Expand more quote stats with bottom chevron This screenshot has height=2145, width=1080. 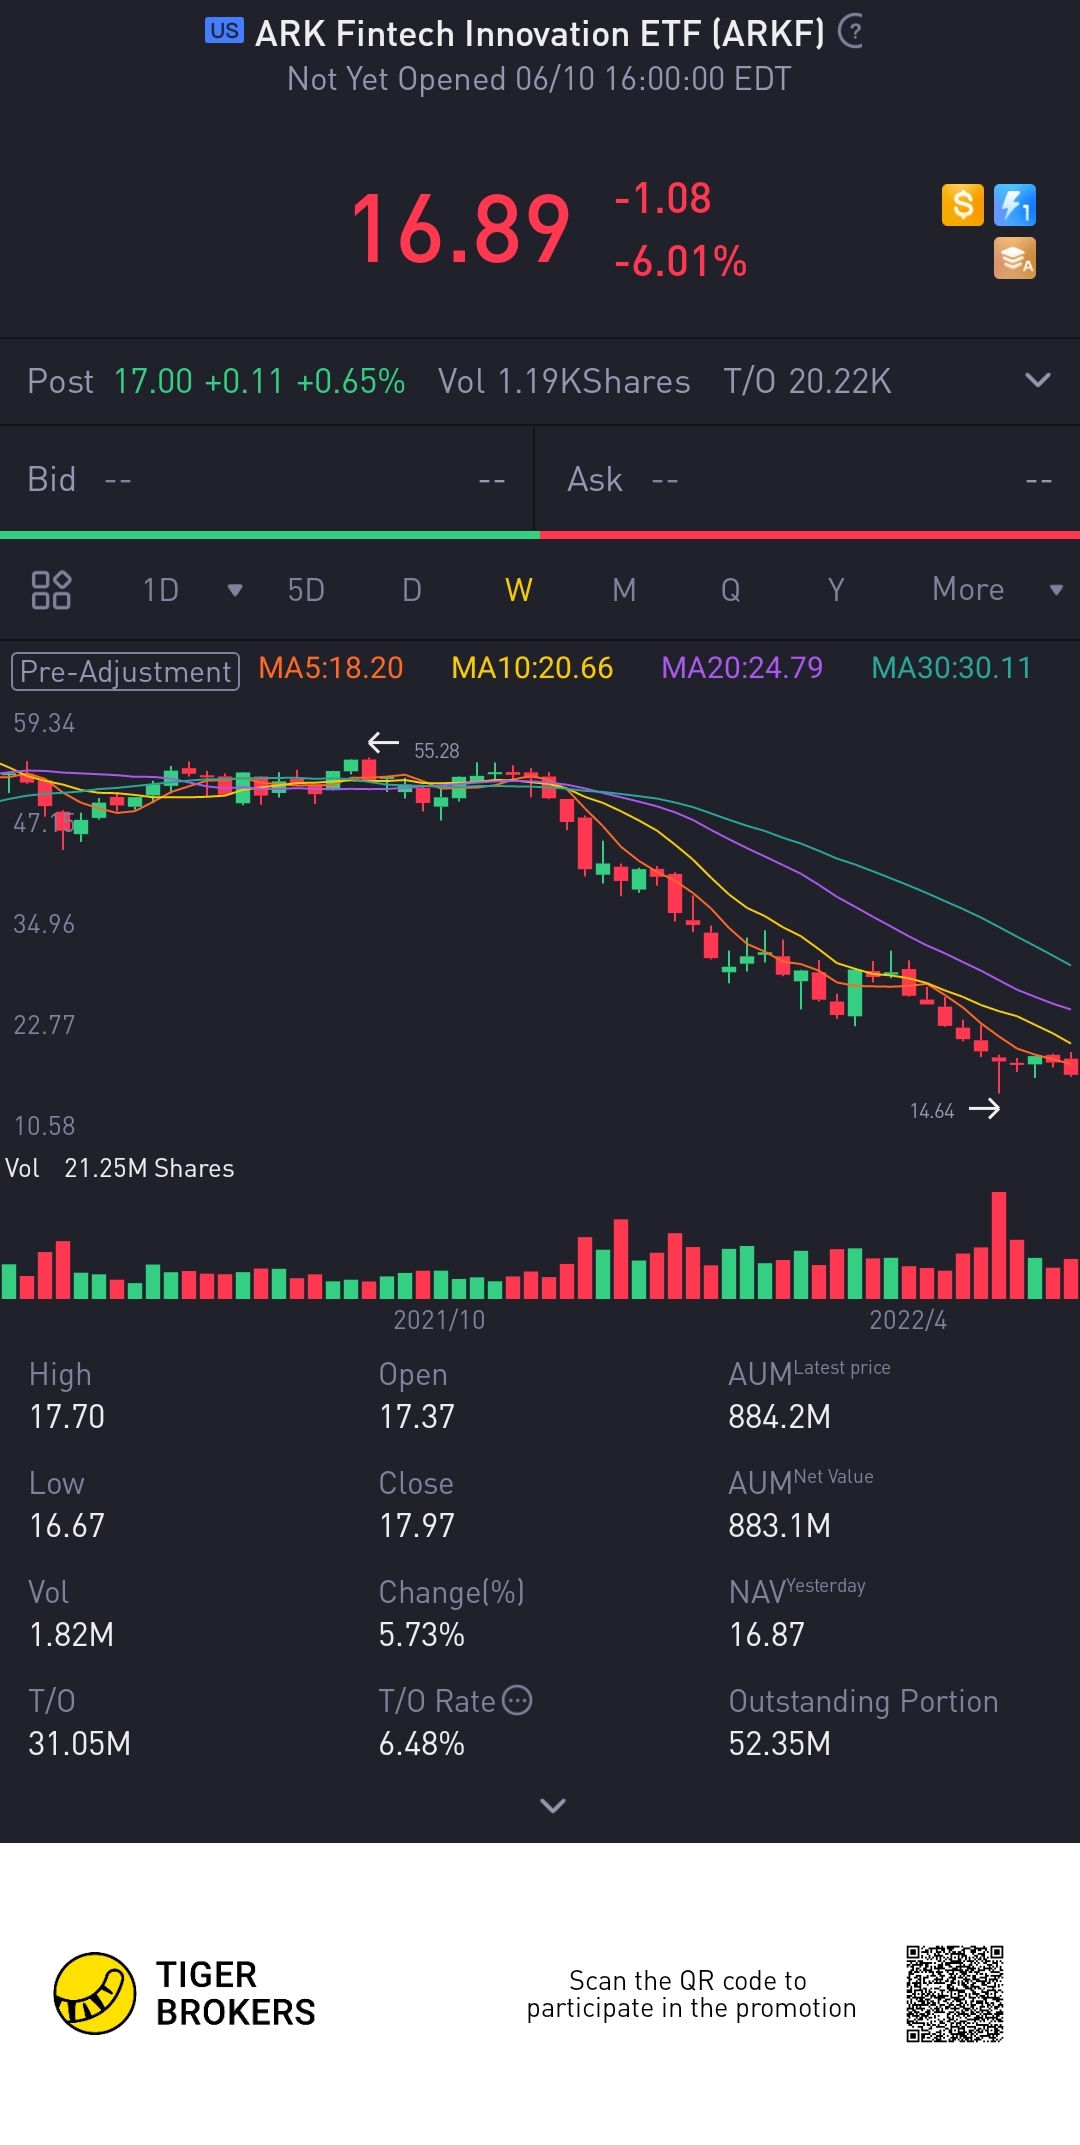click(553, 1805)
